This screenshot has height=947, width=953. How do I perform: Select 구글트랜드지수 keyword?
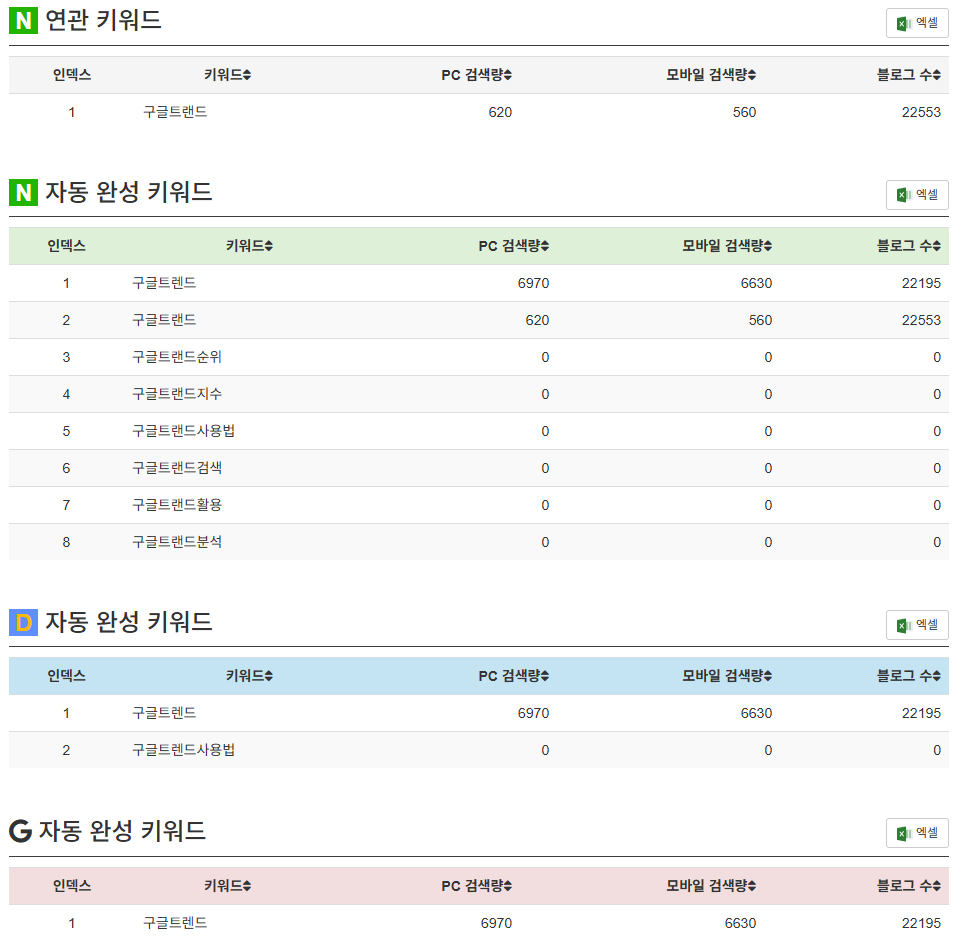coord(177,394)
